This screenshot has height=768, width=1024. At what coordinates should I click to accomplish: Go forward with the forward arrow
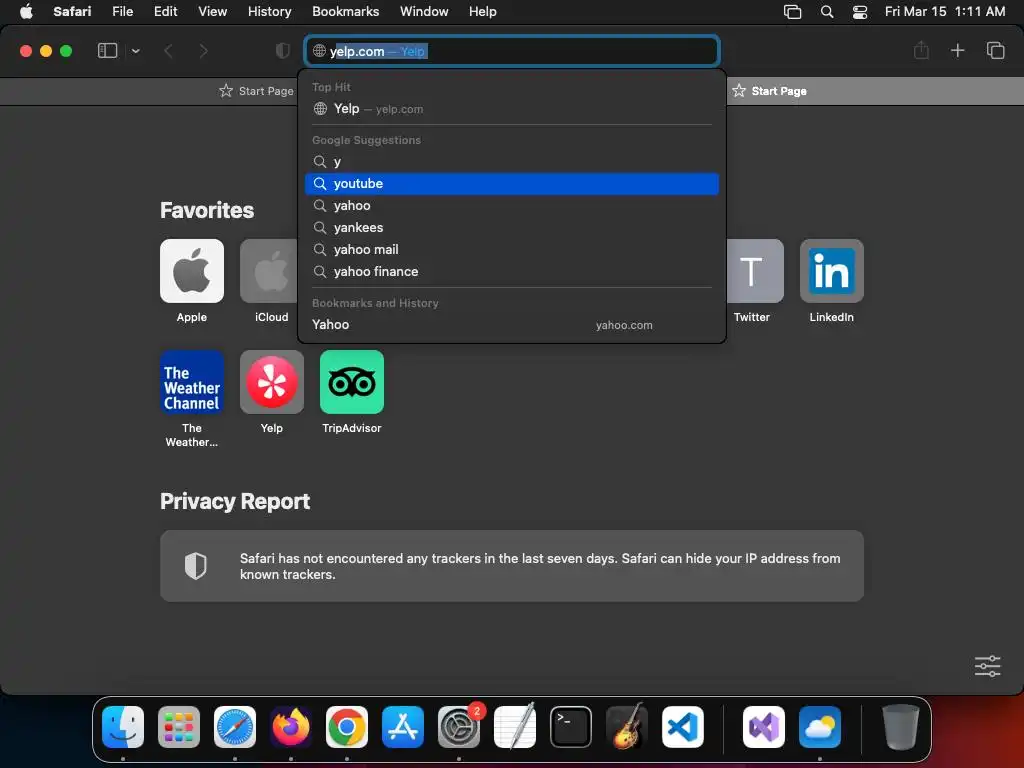(203, 51)
